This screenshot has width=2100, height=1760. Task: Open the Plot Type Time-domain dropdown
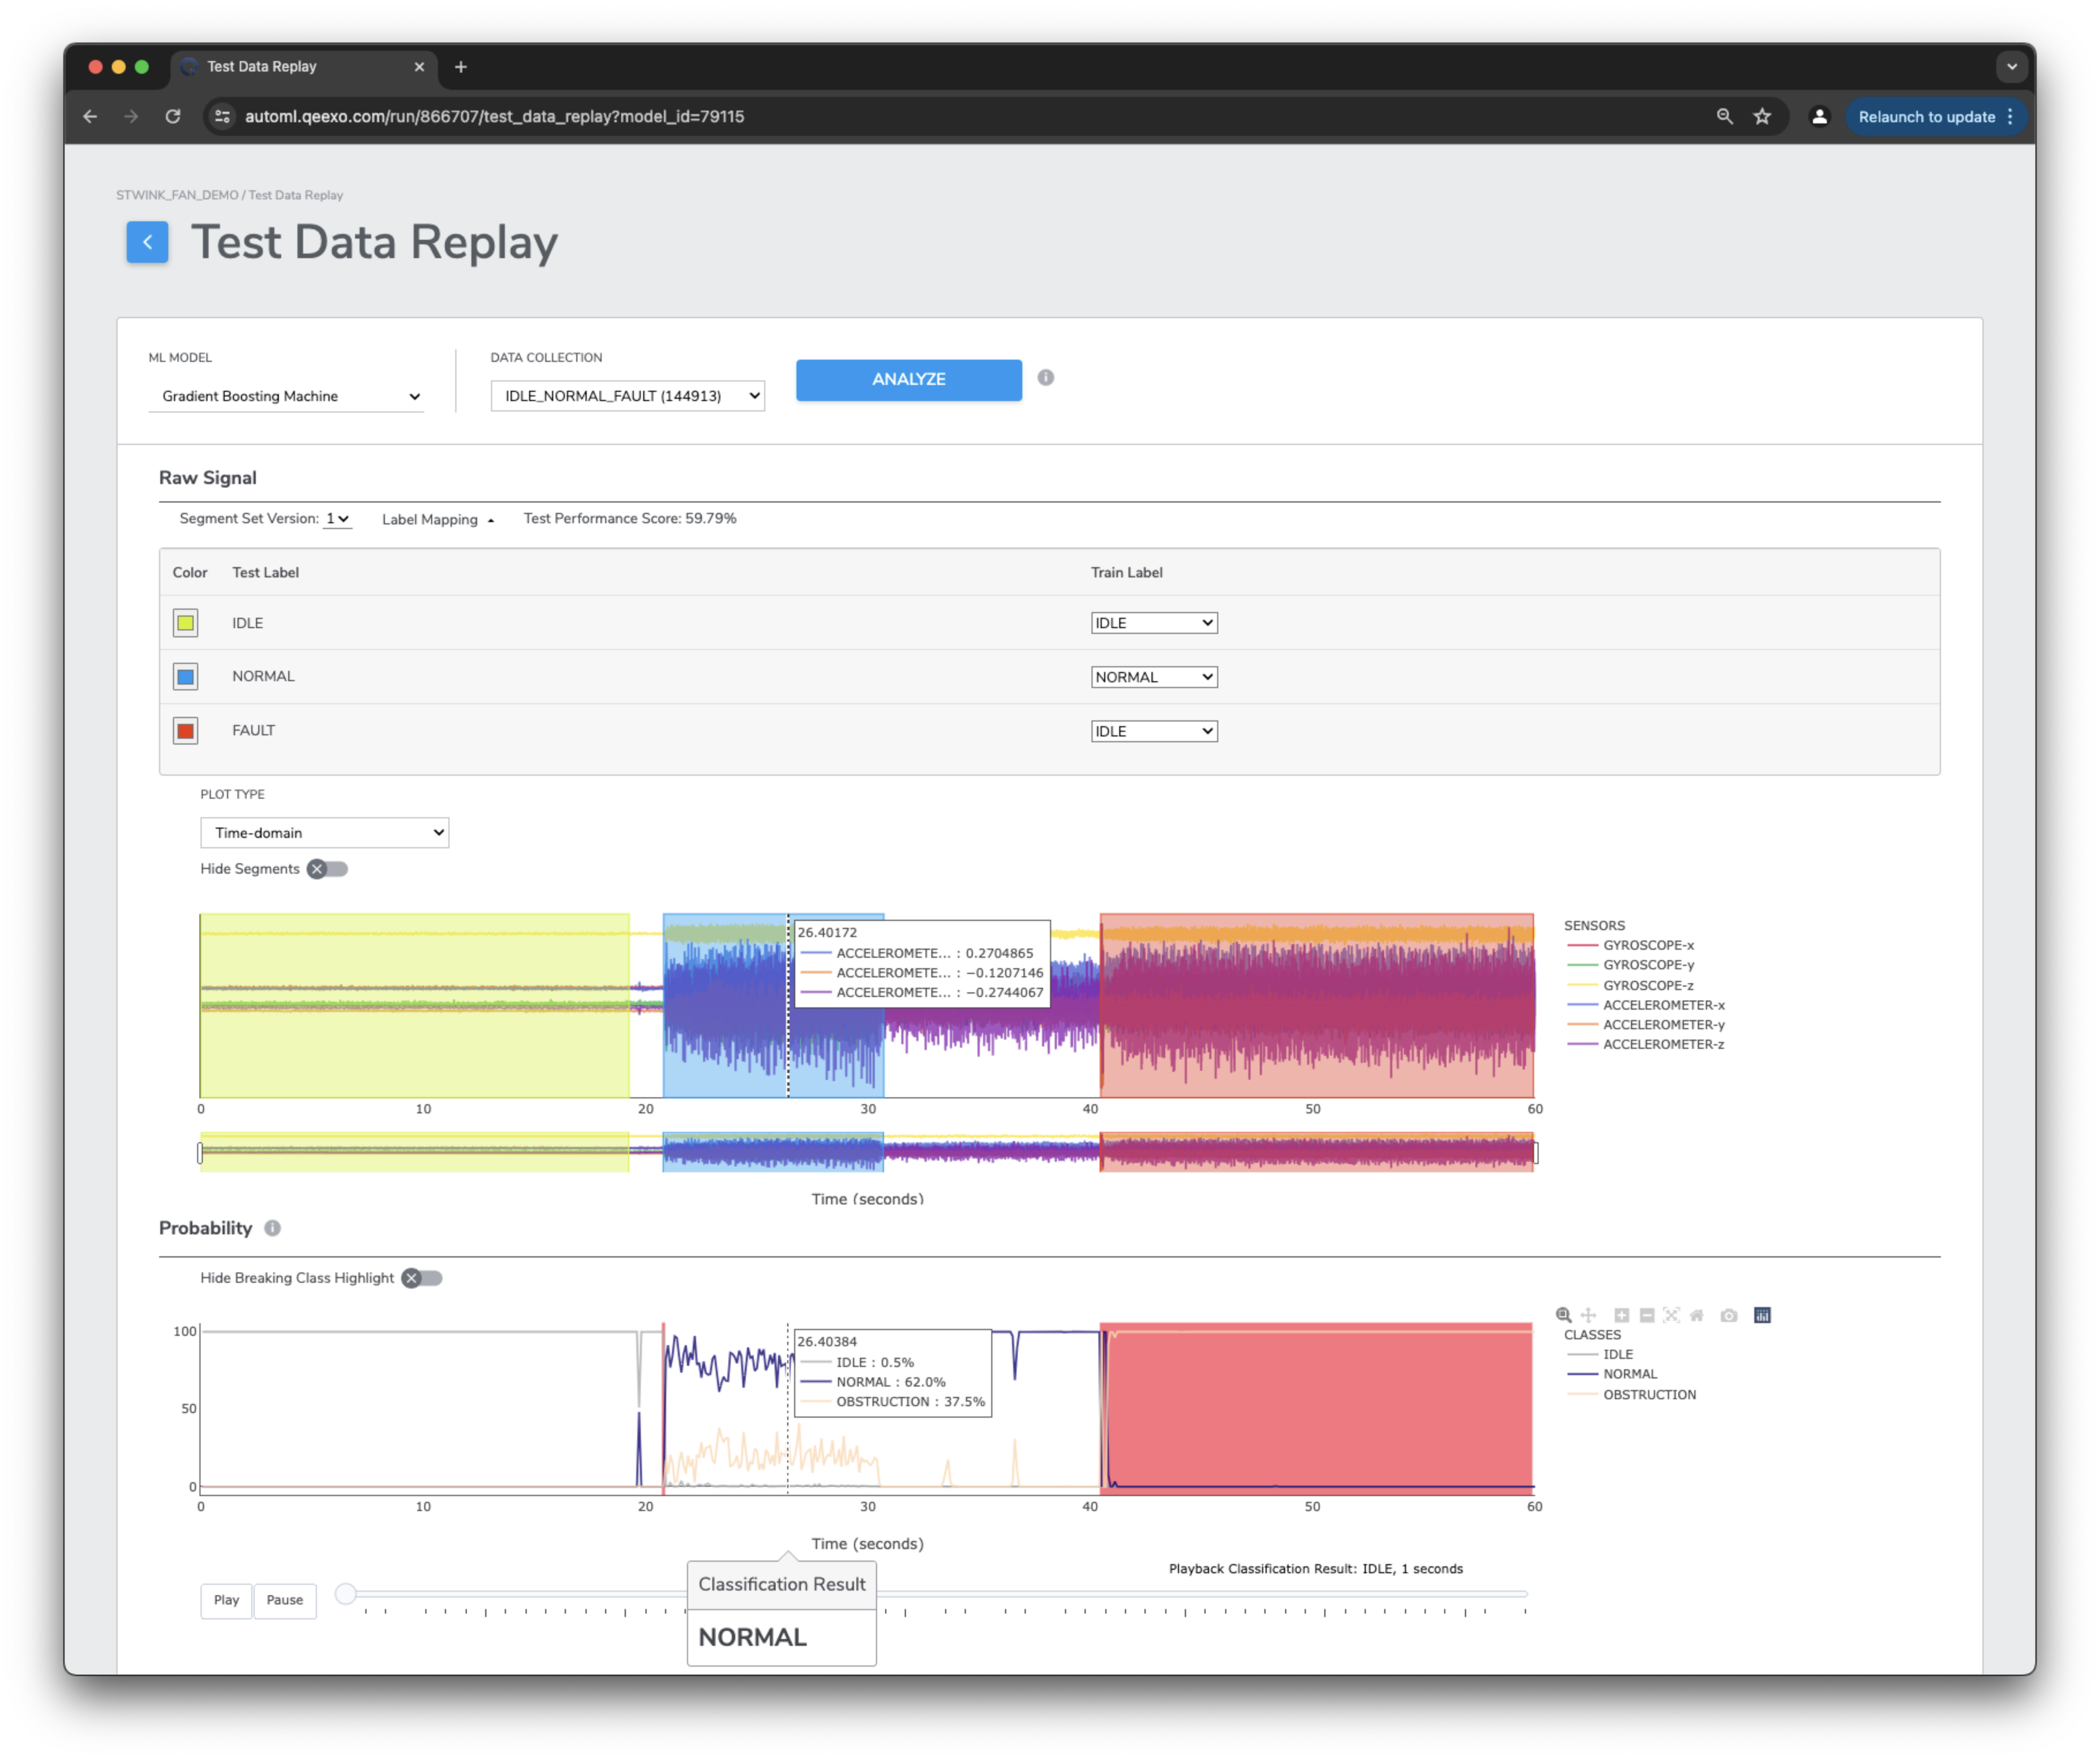tap(324, 833)
